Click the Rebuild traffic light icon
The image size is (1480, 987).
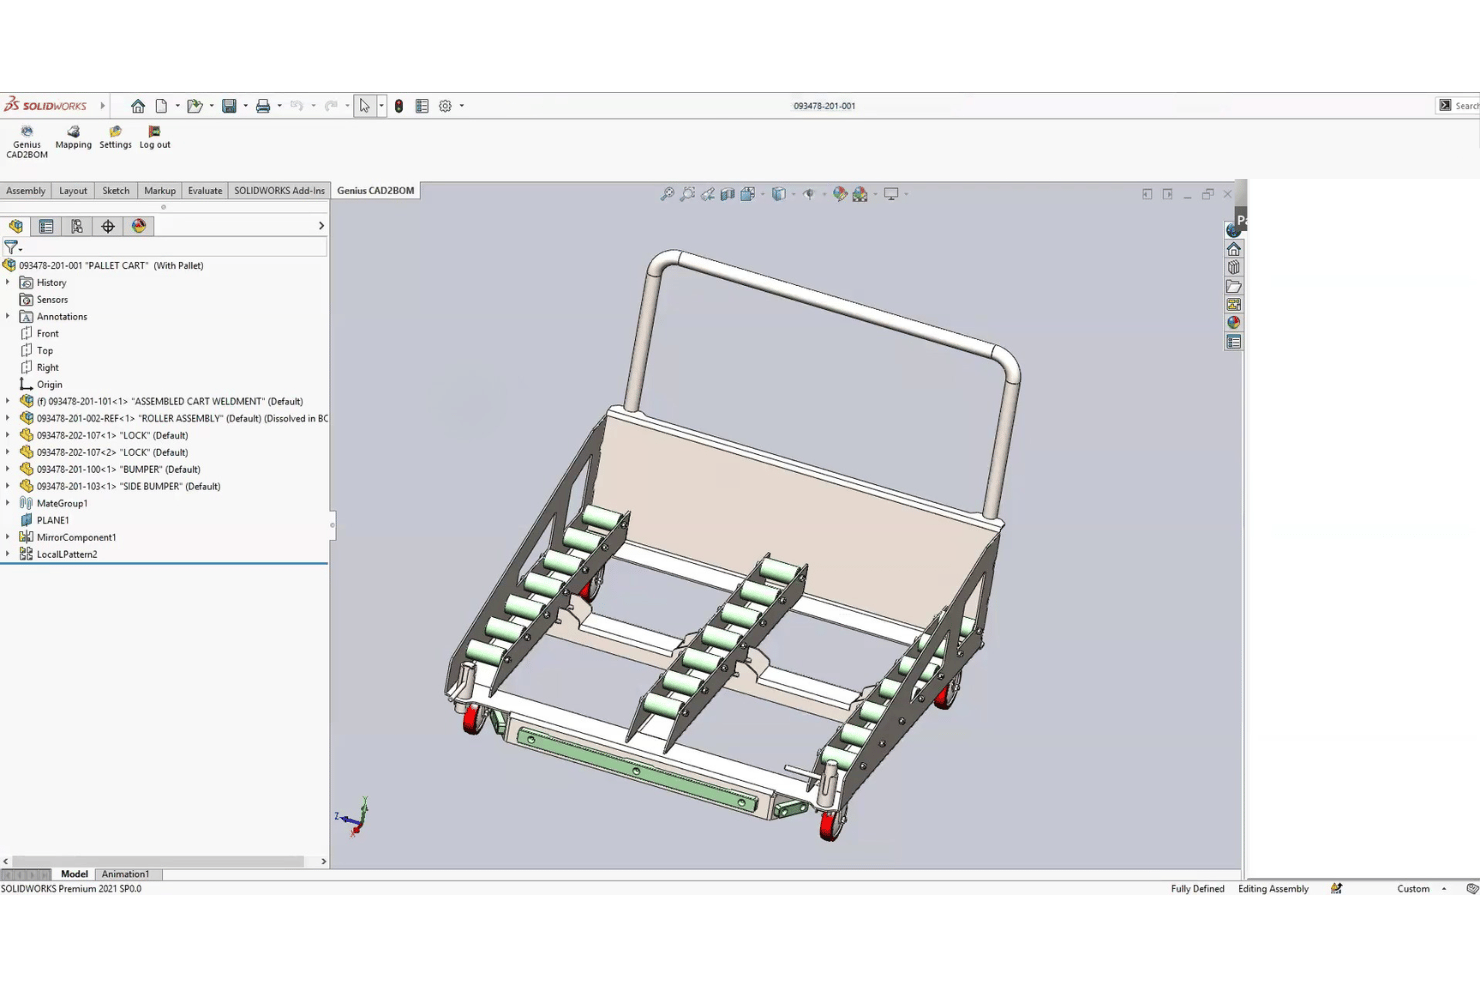(x=399, y=106)
